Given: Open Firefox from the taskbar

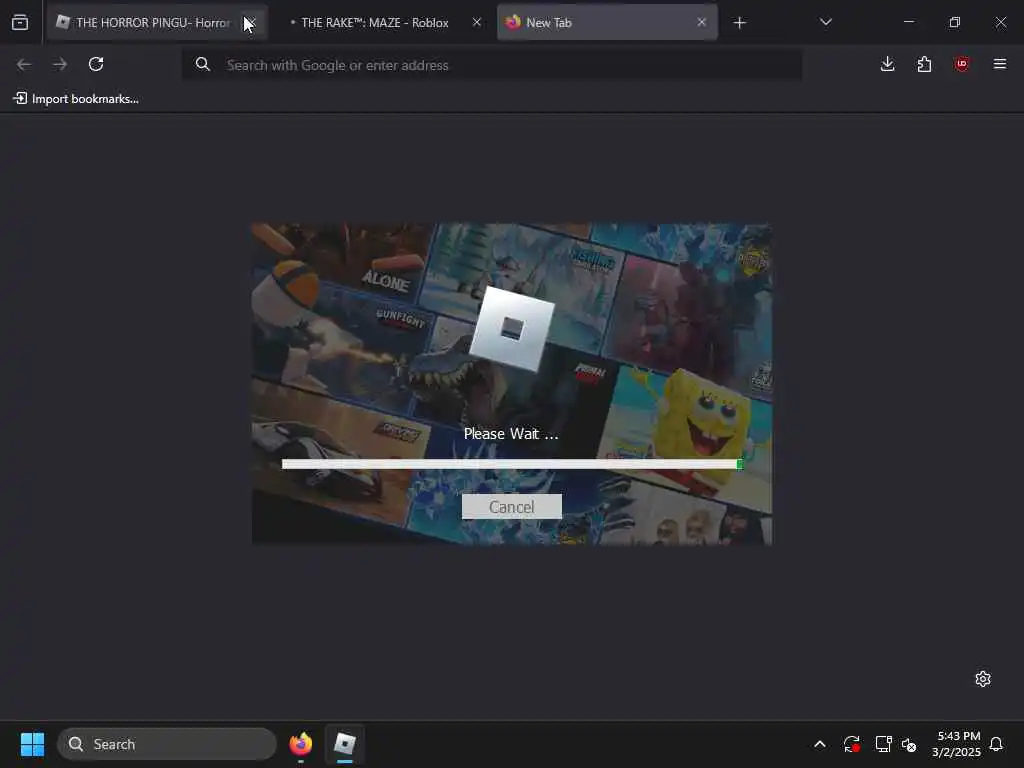Looking at the screenshot, I should coord(300,744).
